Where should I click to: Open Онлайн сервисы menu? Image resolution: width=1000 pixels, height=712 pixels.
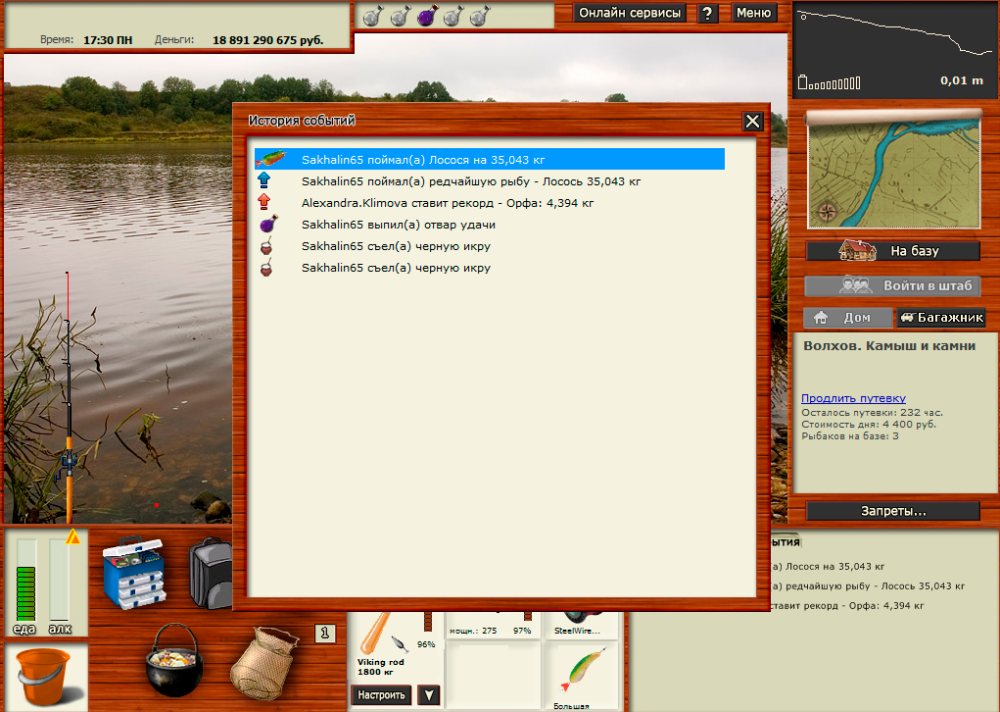[630, 13]
